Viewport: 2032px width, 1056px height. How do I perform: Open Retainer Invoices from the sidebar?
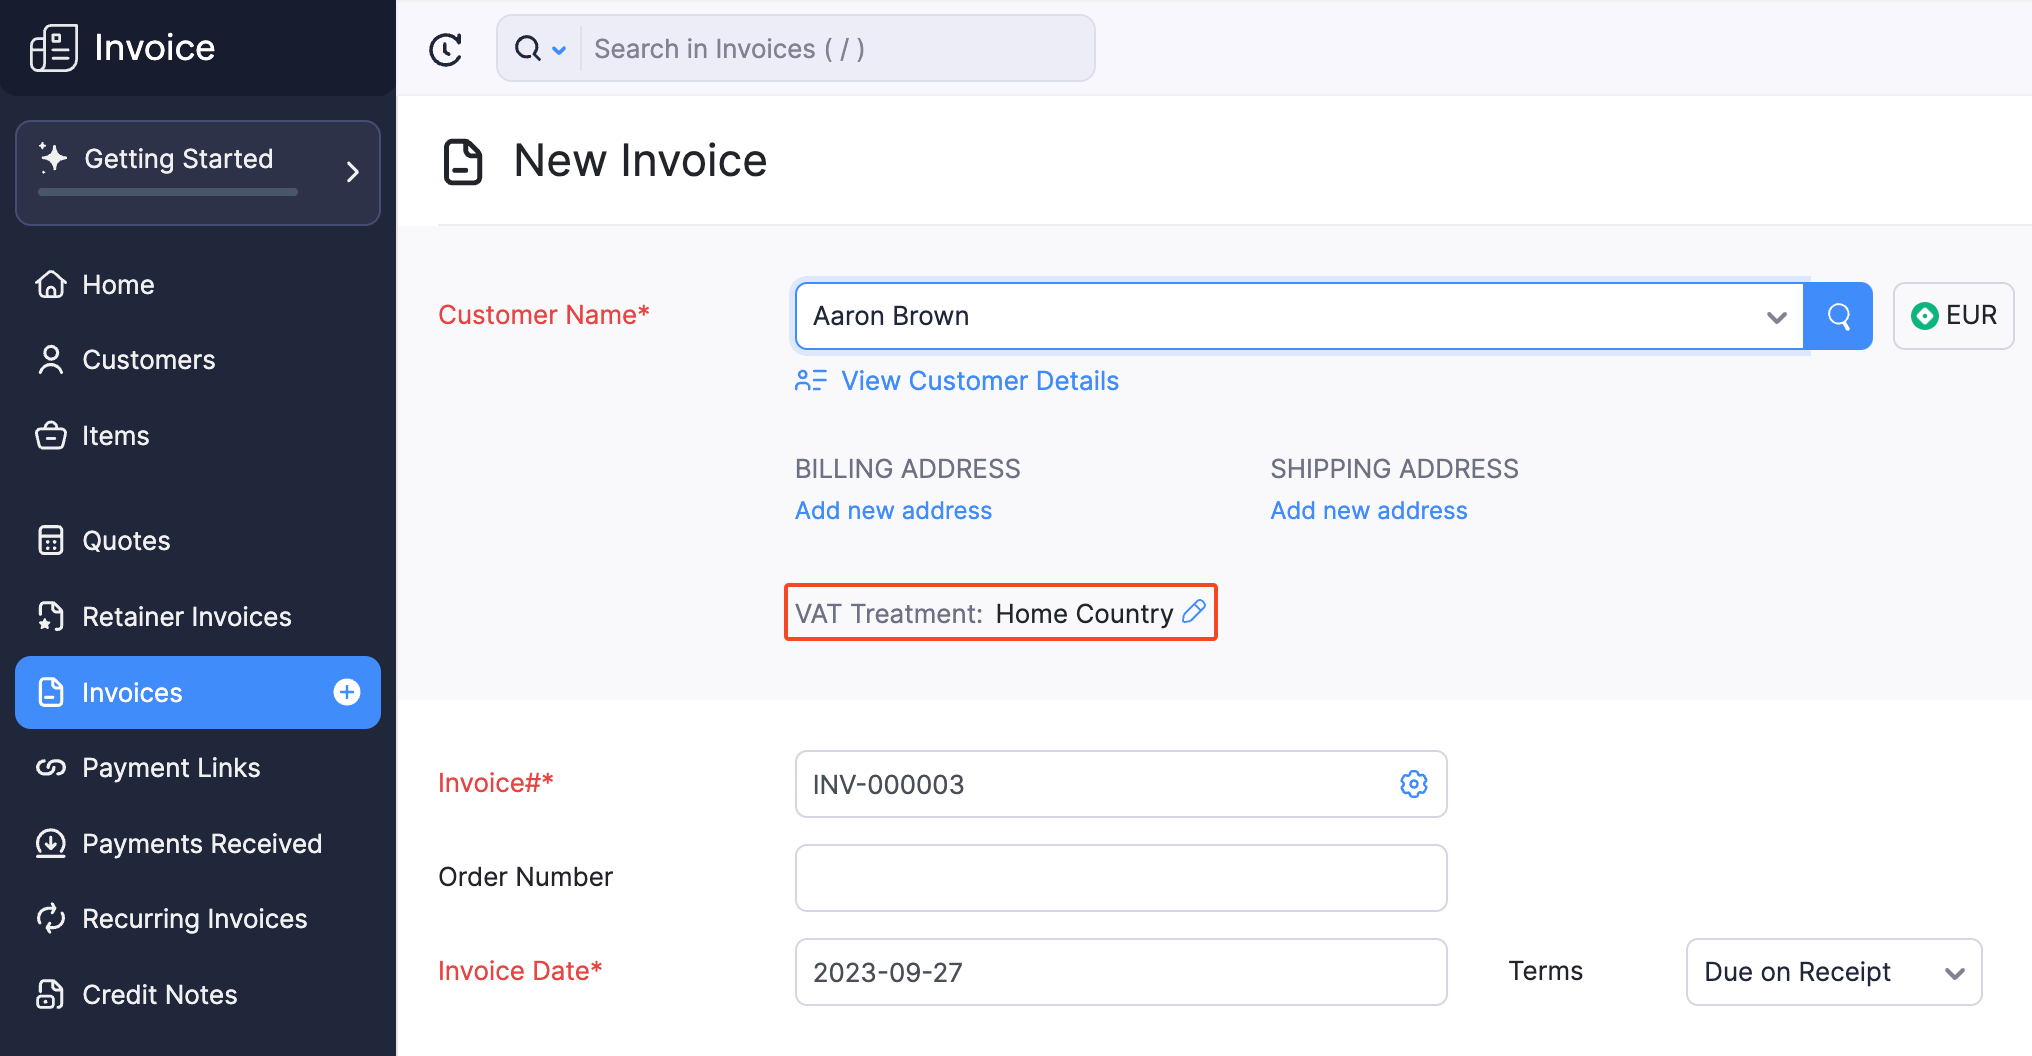coord(186,616)
